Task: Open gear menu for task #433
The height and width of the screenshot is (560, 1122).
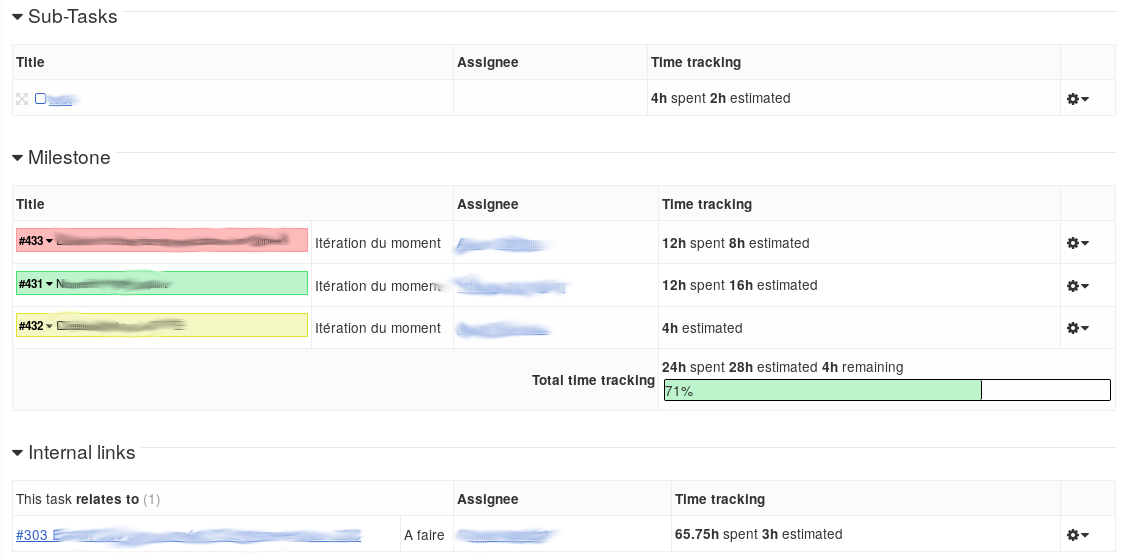Action: pos(1077,243)
